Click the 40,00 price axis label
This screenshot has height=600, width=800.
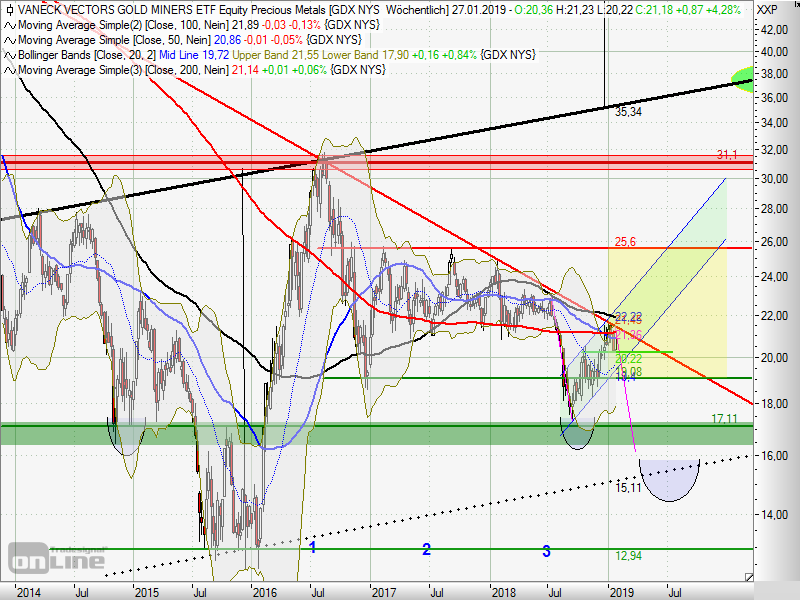[x=774, y=52]
